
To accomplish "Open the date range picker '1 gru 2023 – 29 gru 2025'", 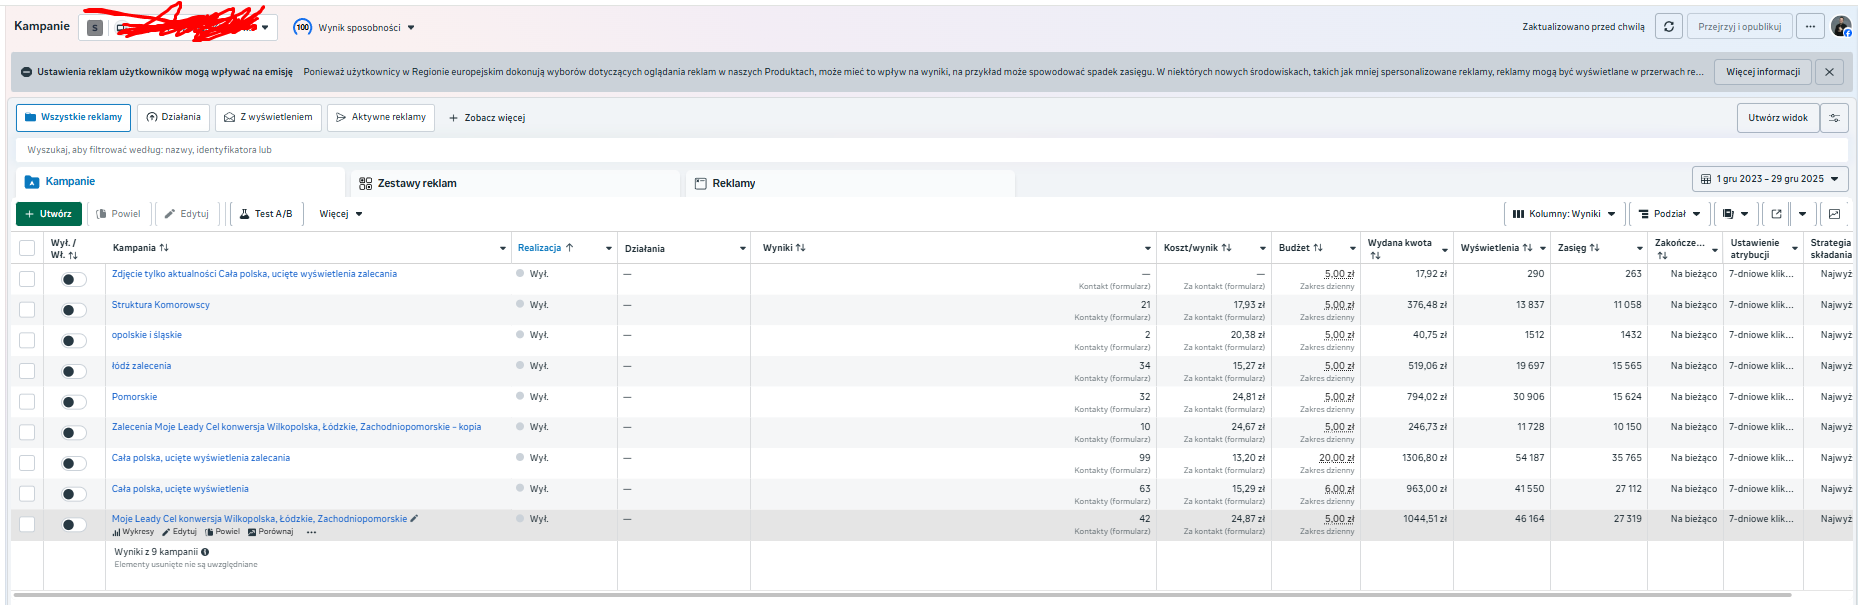I will [x=1770, y=179].
